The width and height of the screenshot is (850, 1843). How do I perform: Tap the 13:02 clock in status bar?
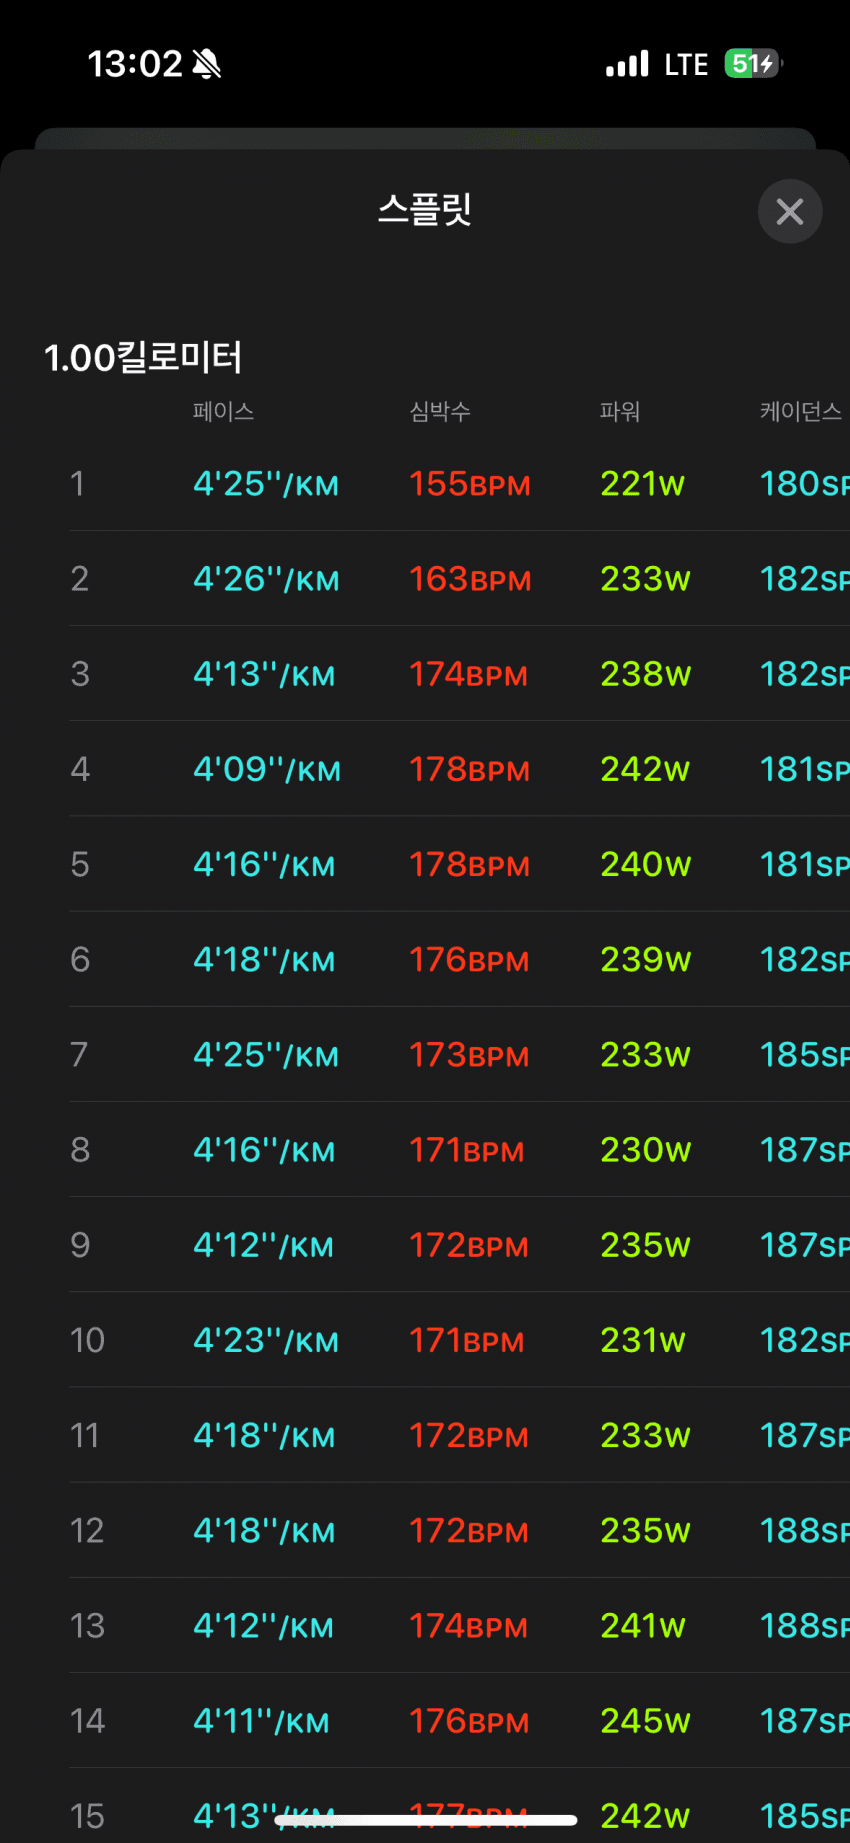pyautogui.click(x=135, y=64)
